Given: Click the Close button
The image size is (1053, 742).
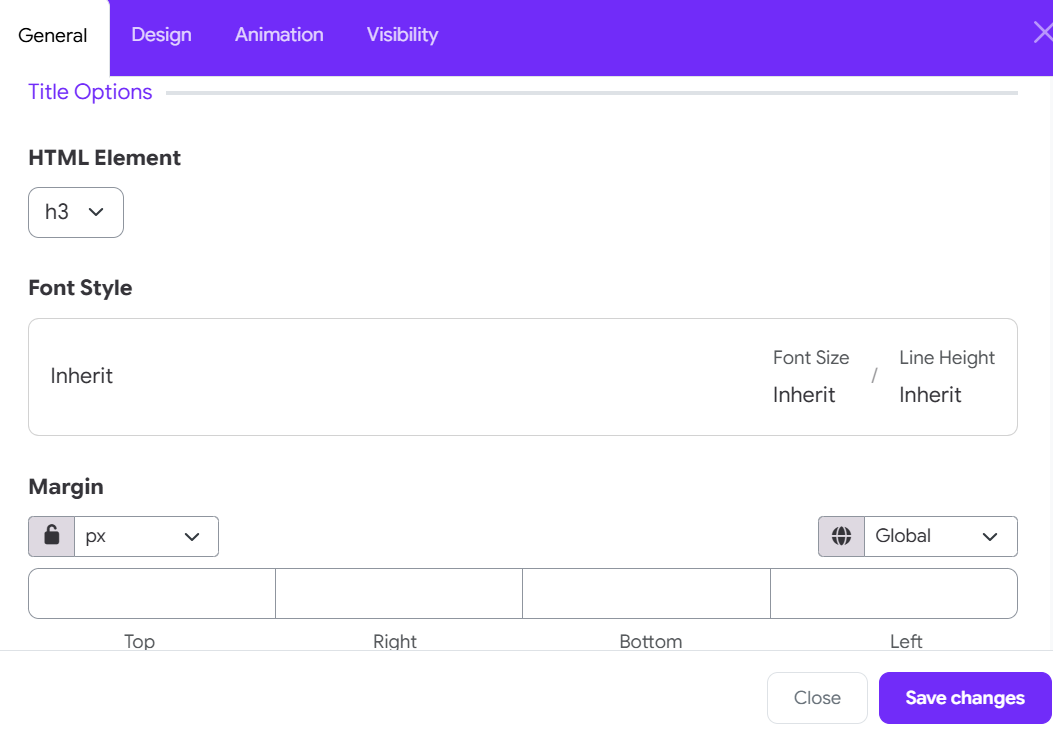Looking at the screenshot, I should (817, 698).
